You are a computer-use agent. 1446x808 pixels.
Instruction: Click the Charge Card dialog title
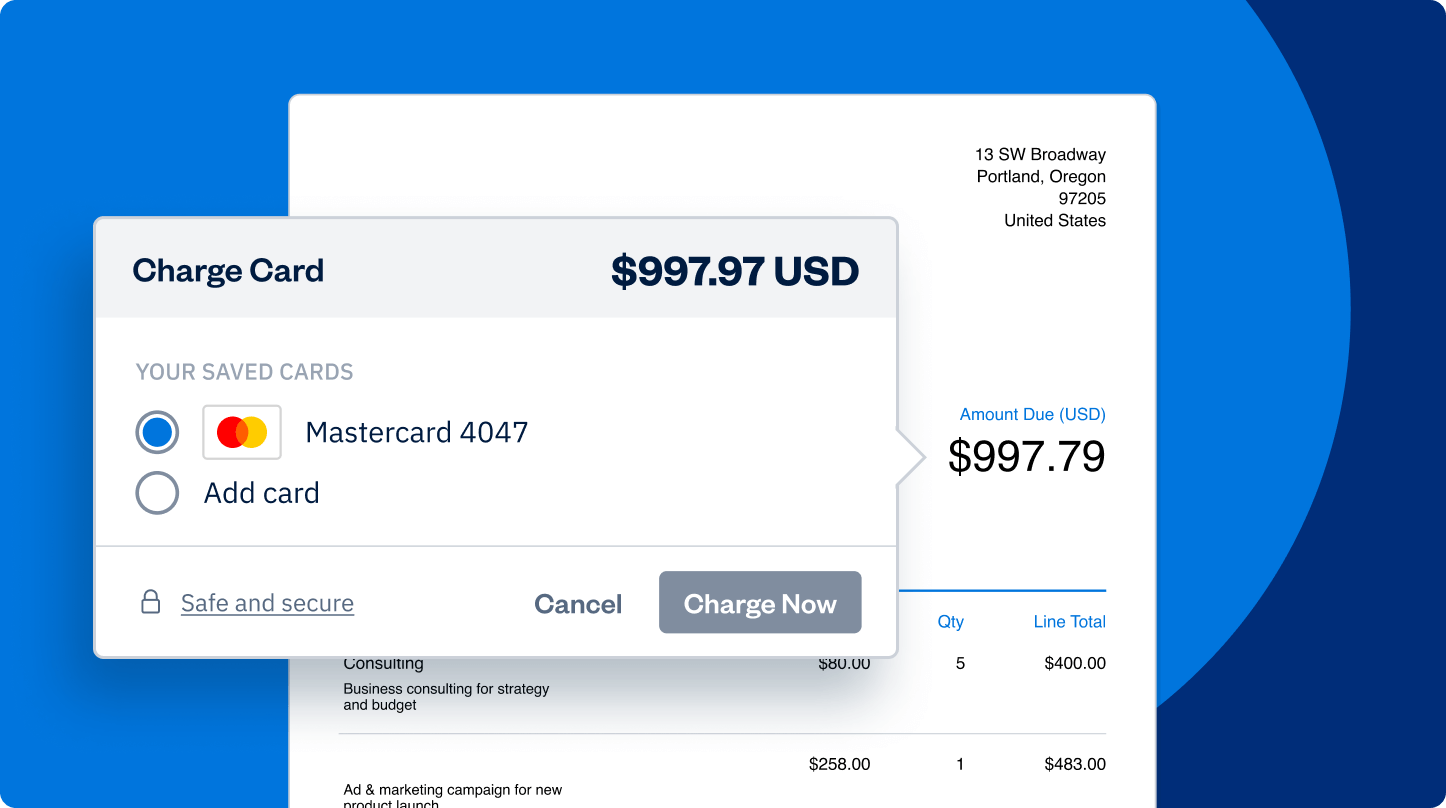click(228, 271)
